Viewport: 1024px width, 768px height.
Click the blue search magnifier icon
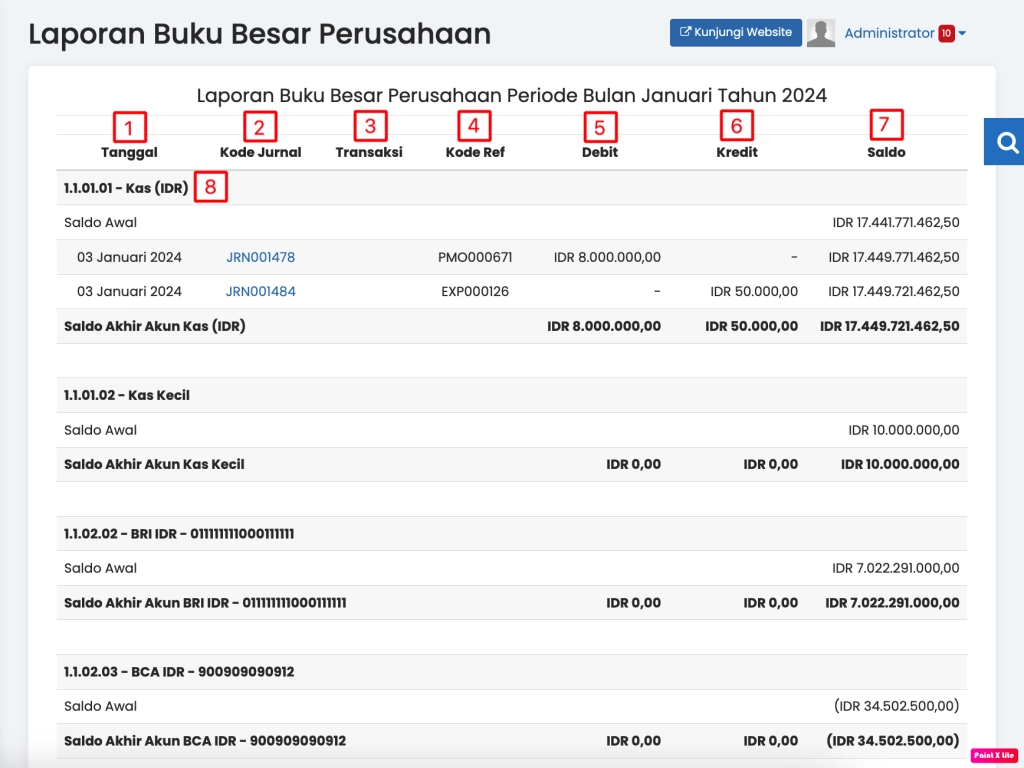(x=1006, y=142)
